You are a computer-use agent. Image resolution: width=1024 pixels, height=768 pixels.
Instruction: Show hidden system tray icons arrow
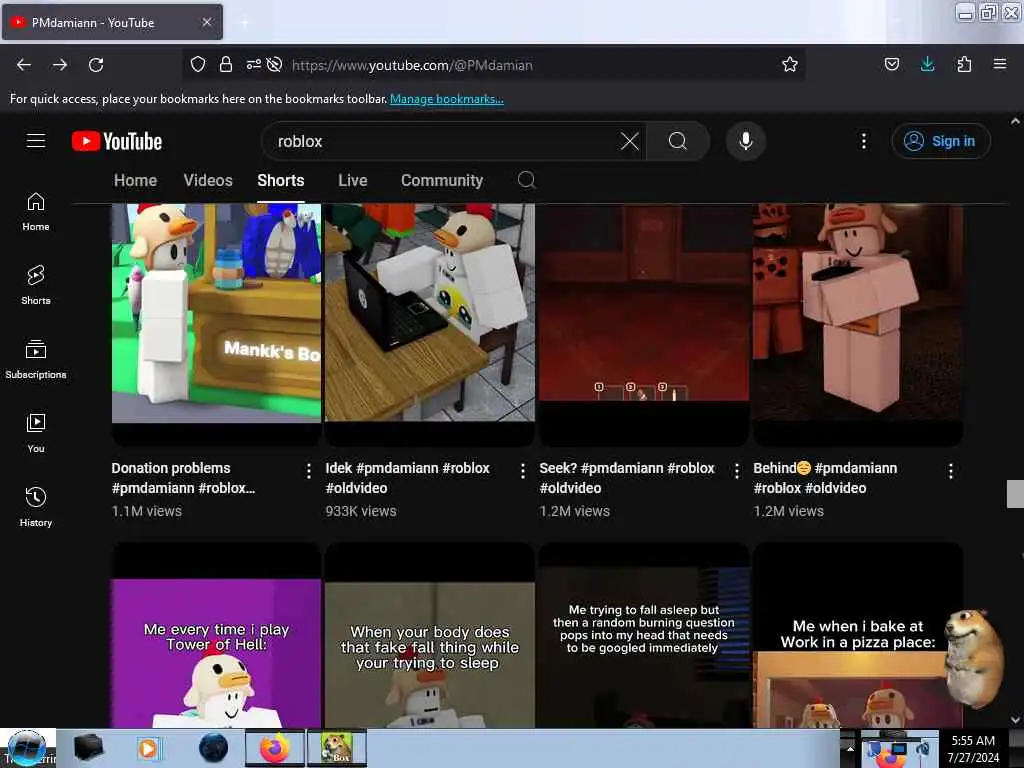click(850, 748)
